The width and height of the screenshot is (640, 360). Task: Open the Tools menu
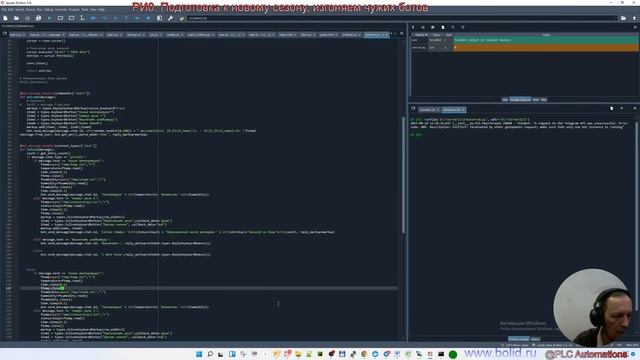85,9
